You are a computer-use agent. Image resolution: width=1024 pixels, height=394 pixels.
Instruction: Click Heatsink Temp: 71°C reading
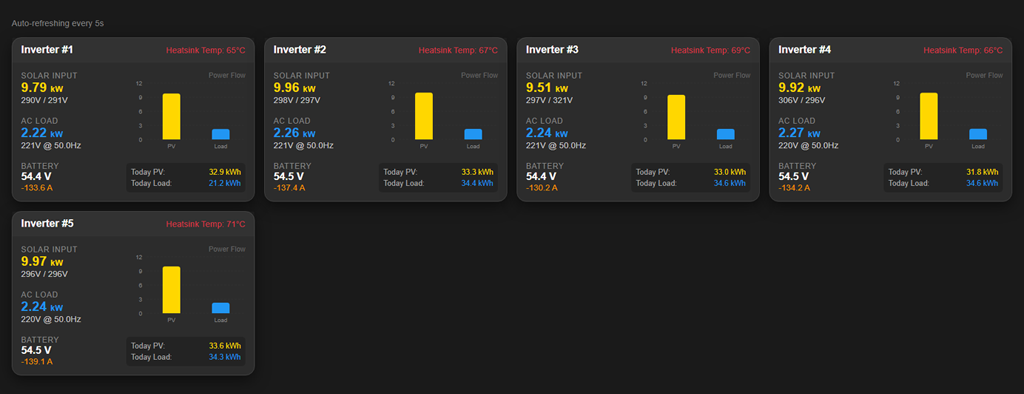click(206, 224)
